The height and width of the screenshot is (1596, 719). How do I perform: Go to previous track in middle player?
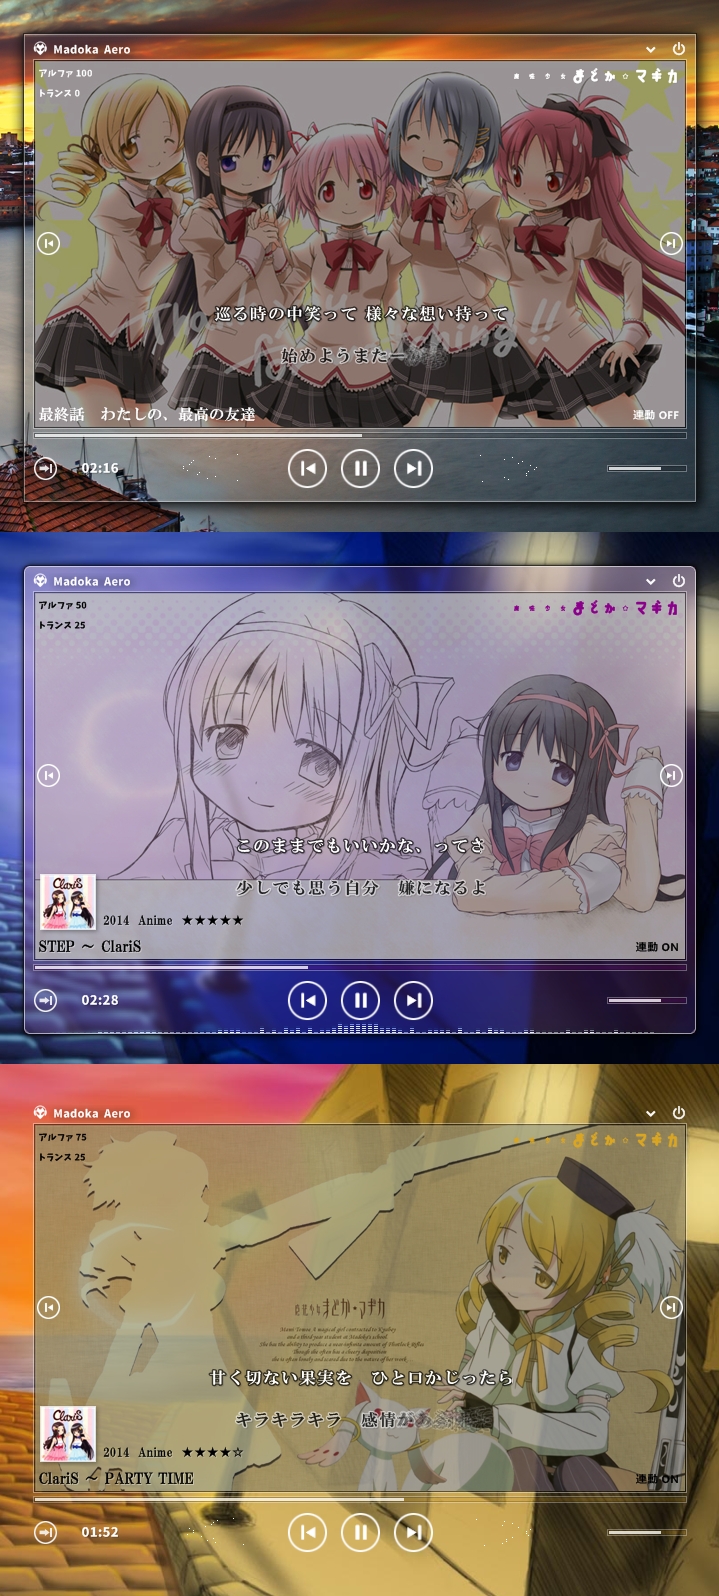[307, 1000]
